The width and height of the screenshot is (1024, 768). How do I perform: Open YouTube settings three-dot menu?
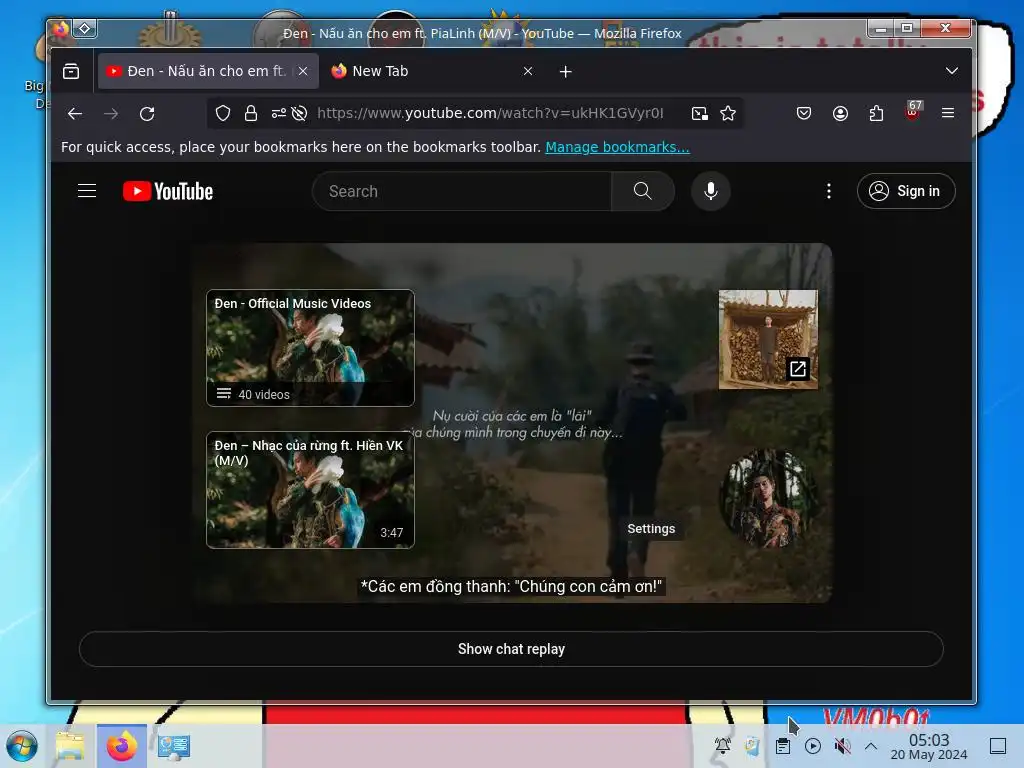pos(829,191)
